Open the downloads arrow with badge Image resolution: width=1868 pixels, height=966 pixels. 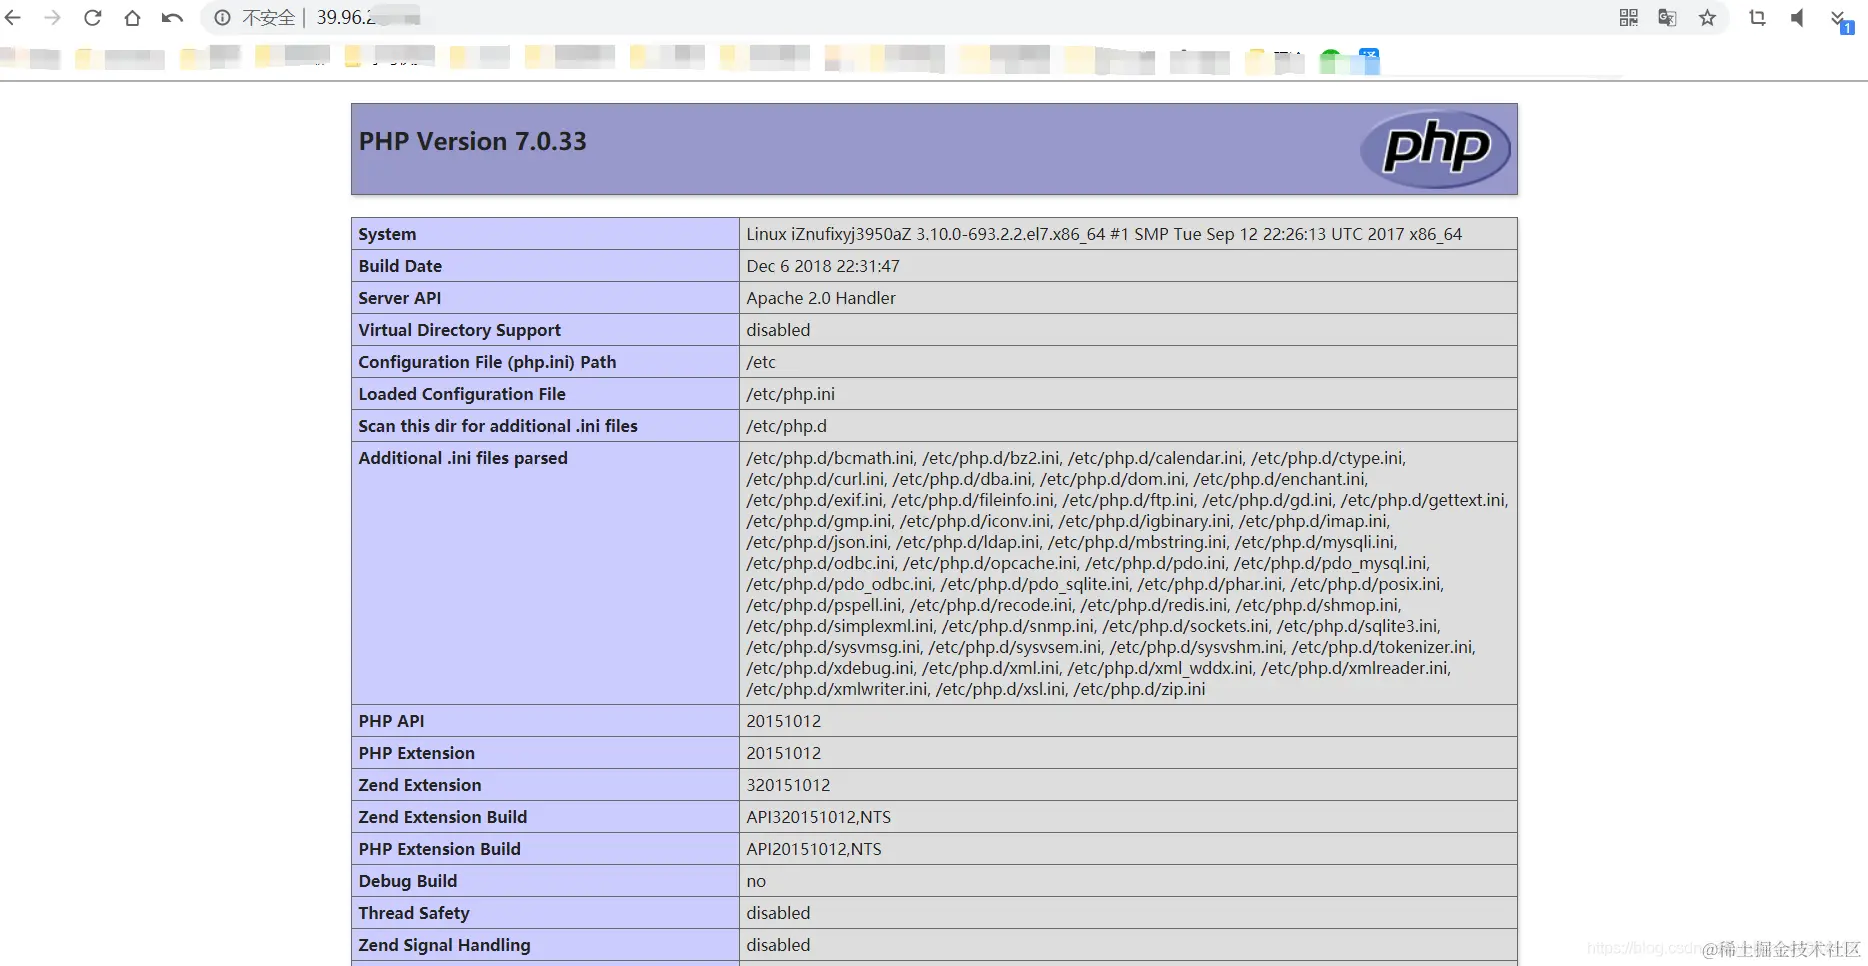coord(1841,20)
